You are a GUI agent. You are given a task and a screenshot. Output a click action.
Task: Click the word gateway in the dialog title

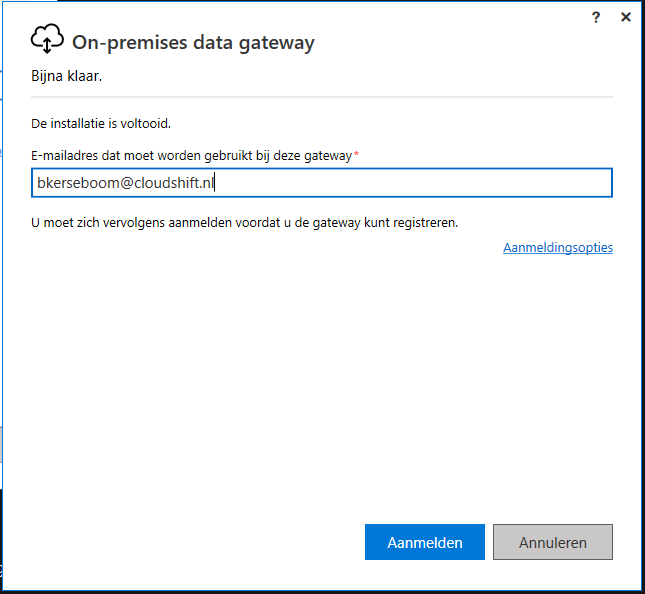click(276, 43)
